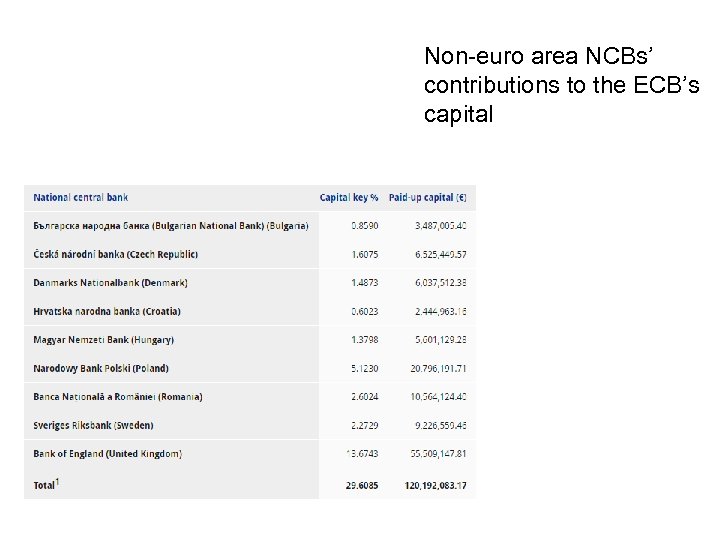Click the Romania national bank row name
Image resolution: width=720 pixels, height=540 pixels.
[x=118, y=397]
